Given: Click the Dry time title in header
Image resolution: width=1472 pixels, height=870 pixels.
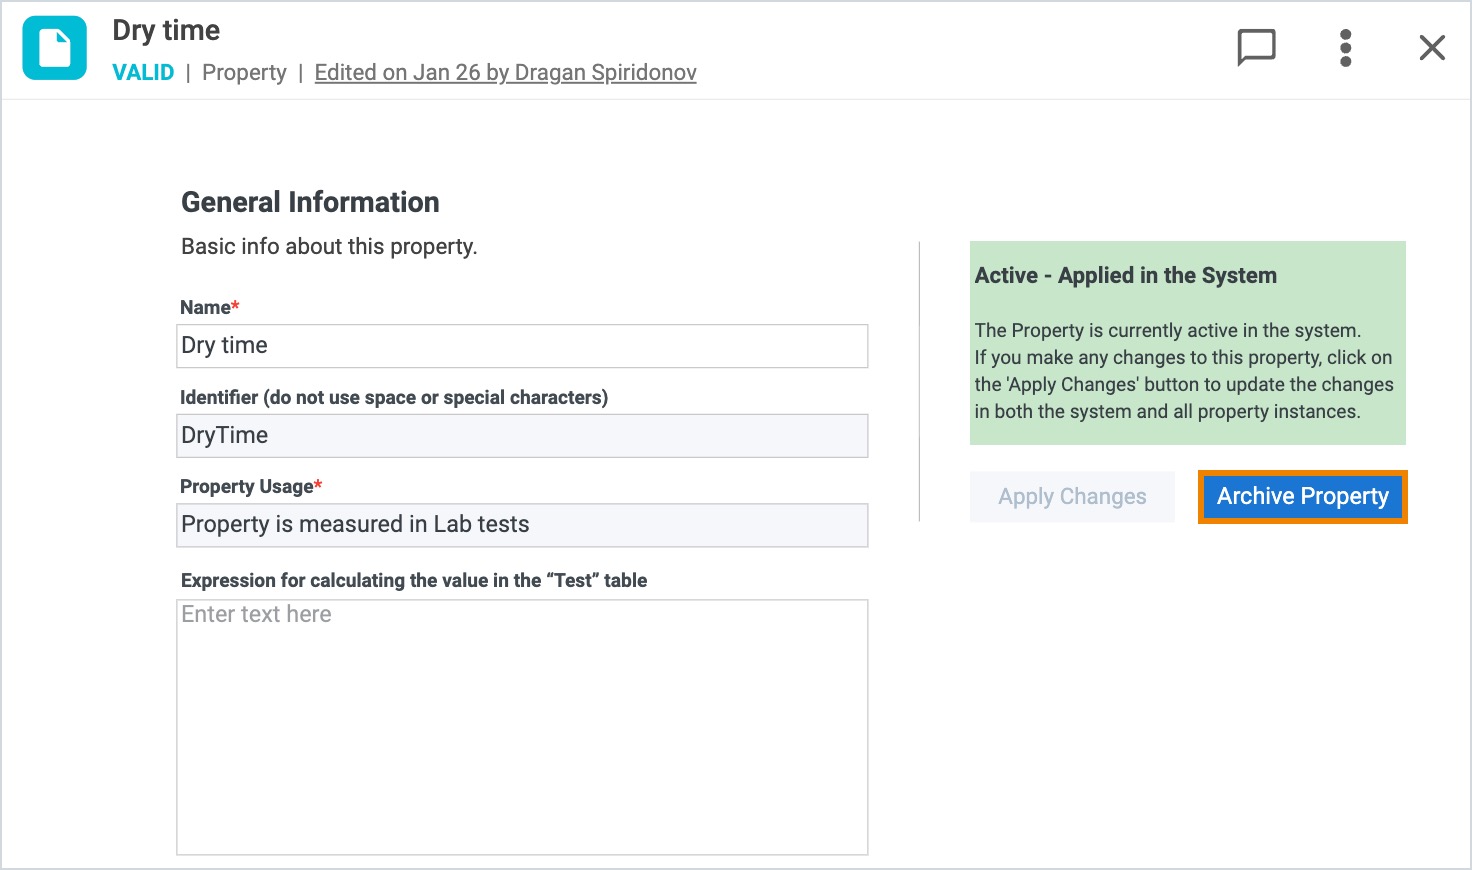Looking at the screenshot, I should [166, 30].
